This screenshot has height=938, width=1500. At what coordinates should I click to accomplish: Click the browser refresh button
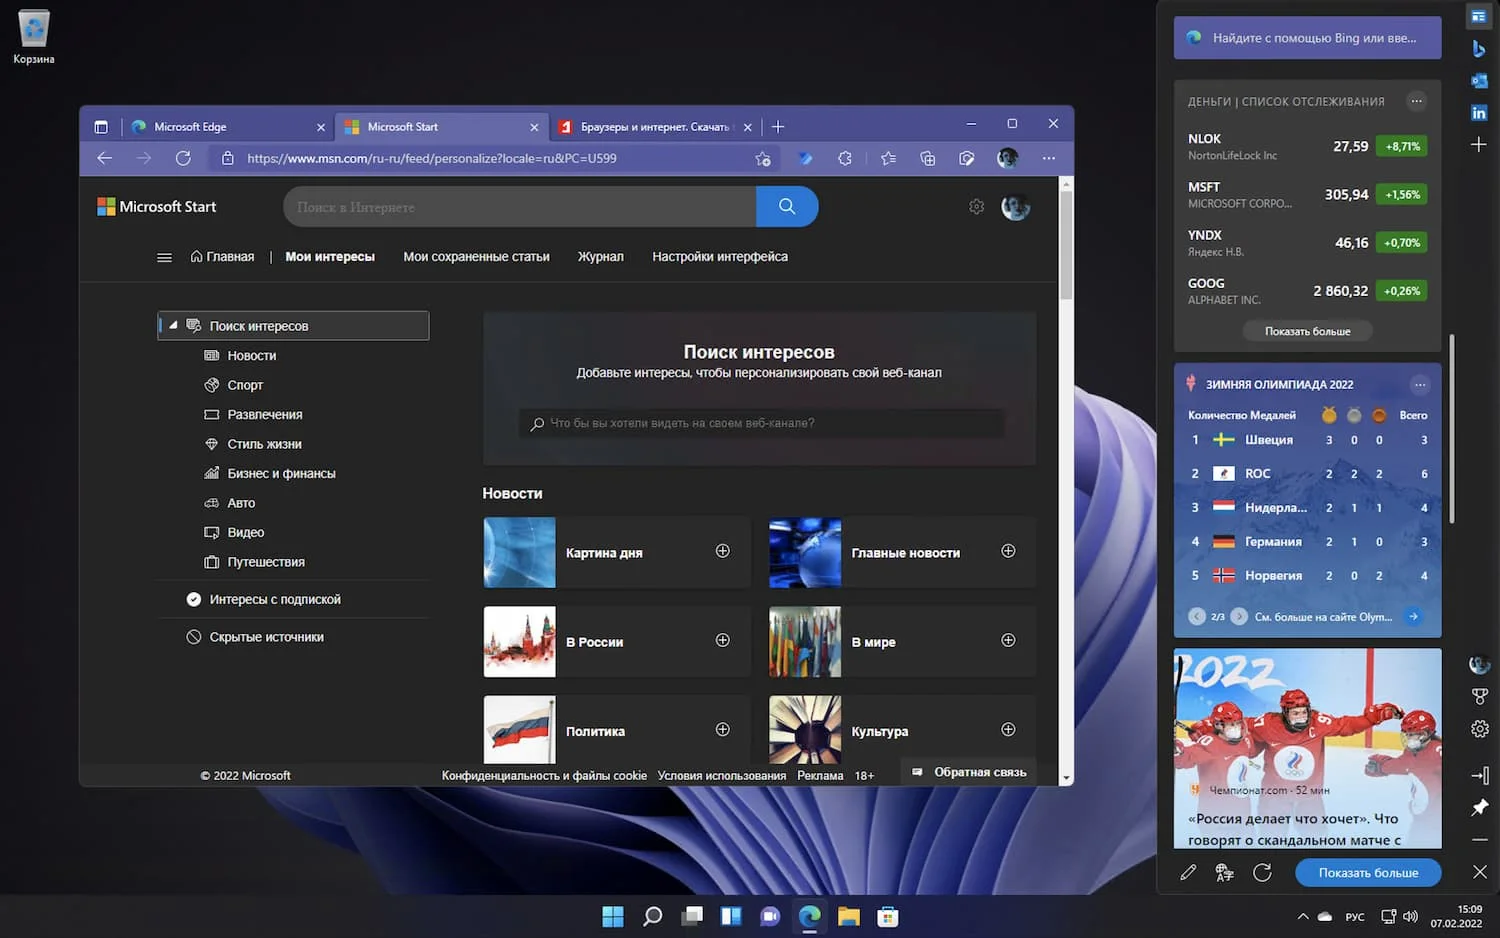point(183,158)
